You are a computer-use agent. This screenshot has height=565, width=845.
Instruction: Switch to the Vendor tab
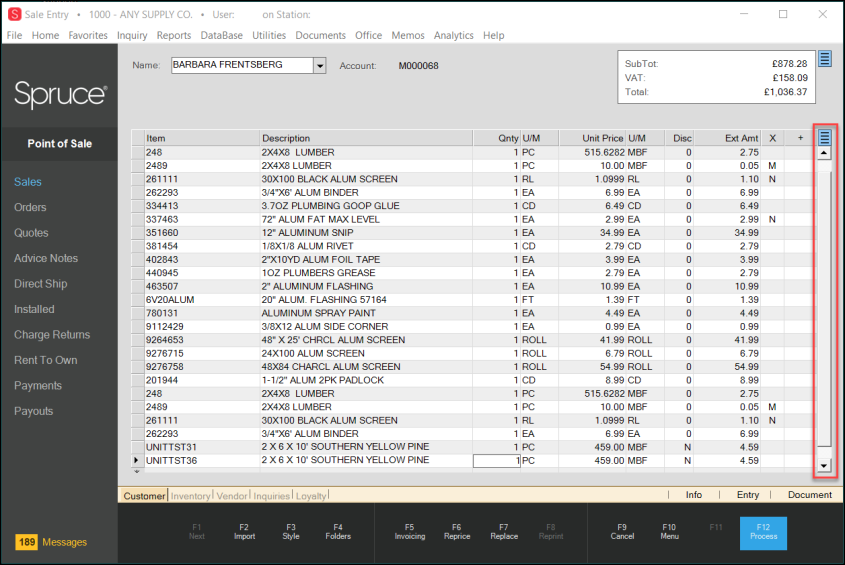pyautogui.click(x=232, y=495)
